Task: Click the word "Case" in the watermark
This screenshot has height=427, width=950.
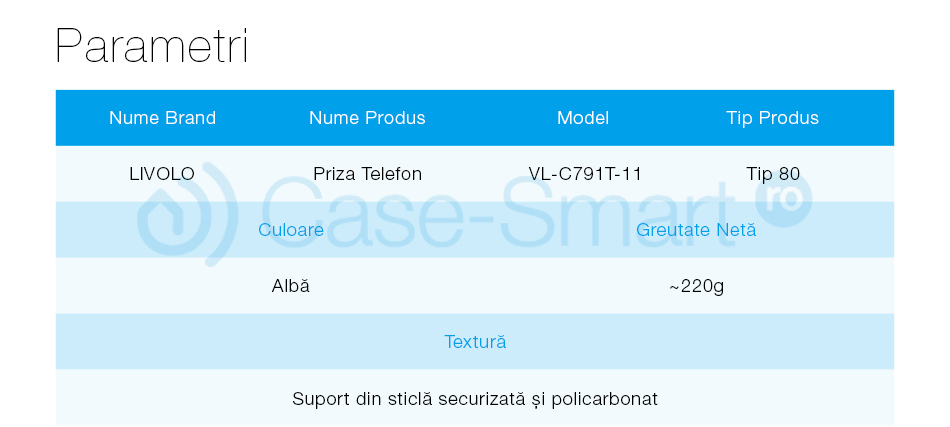Action: click(350, 210)
